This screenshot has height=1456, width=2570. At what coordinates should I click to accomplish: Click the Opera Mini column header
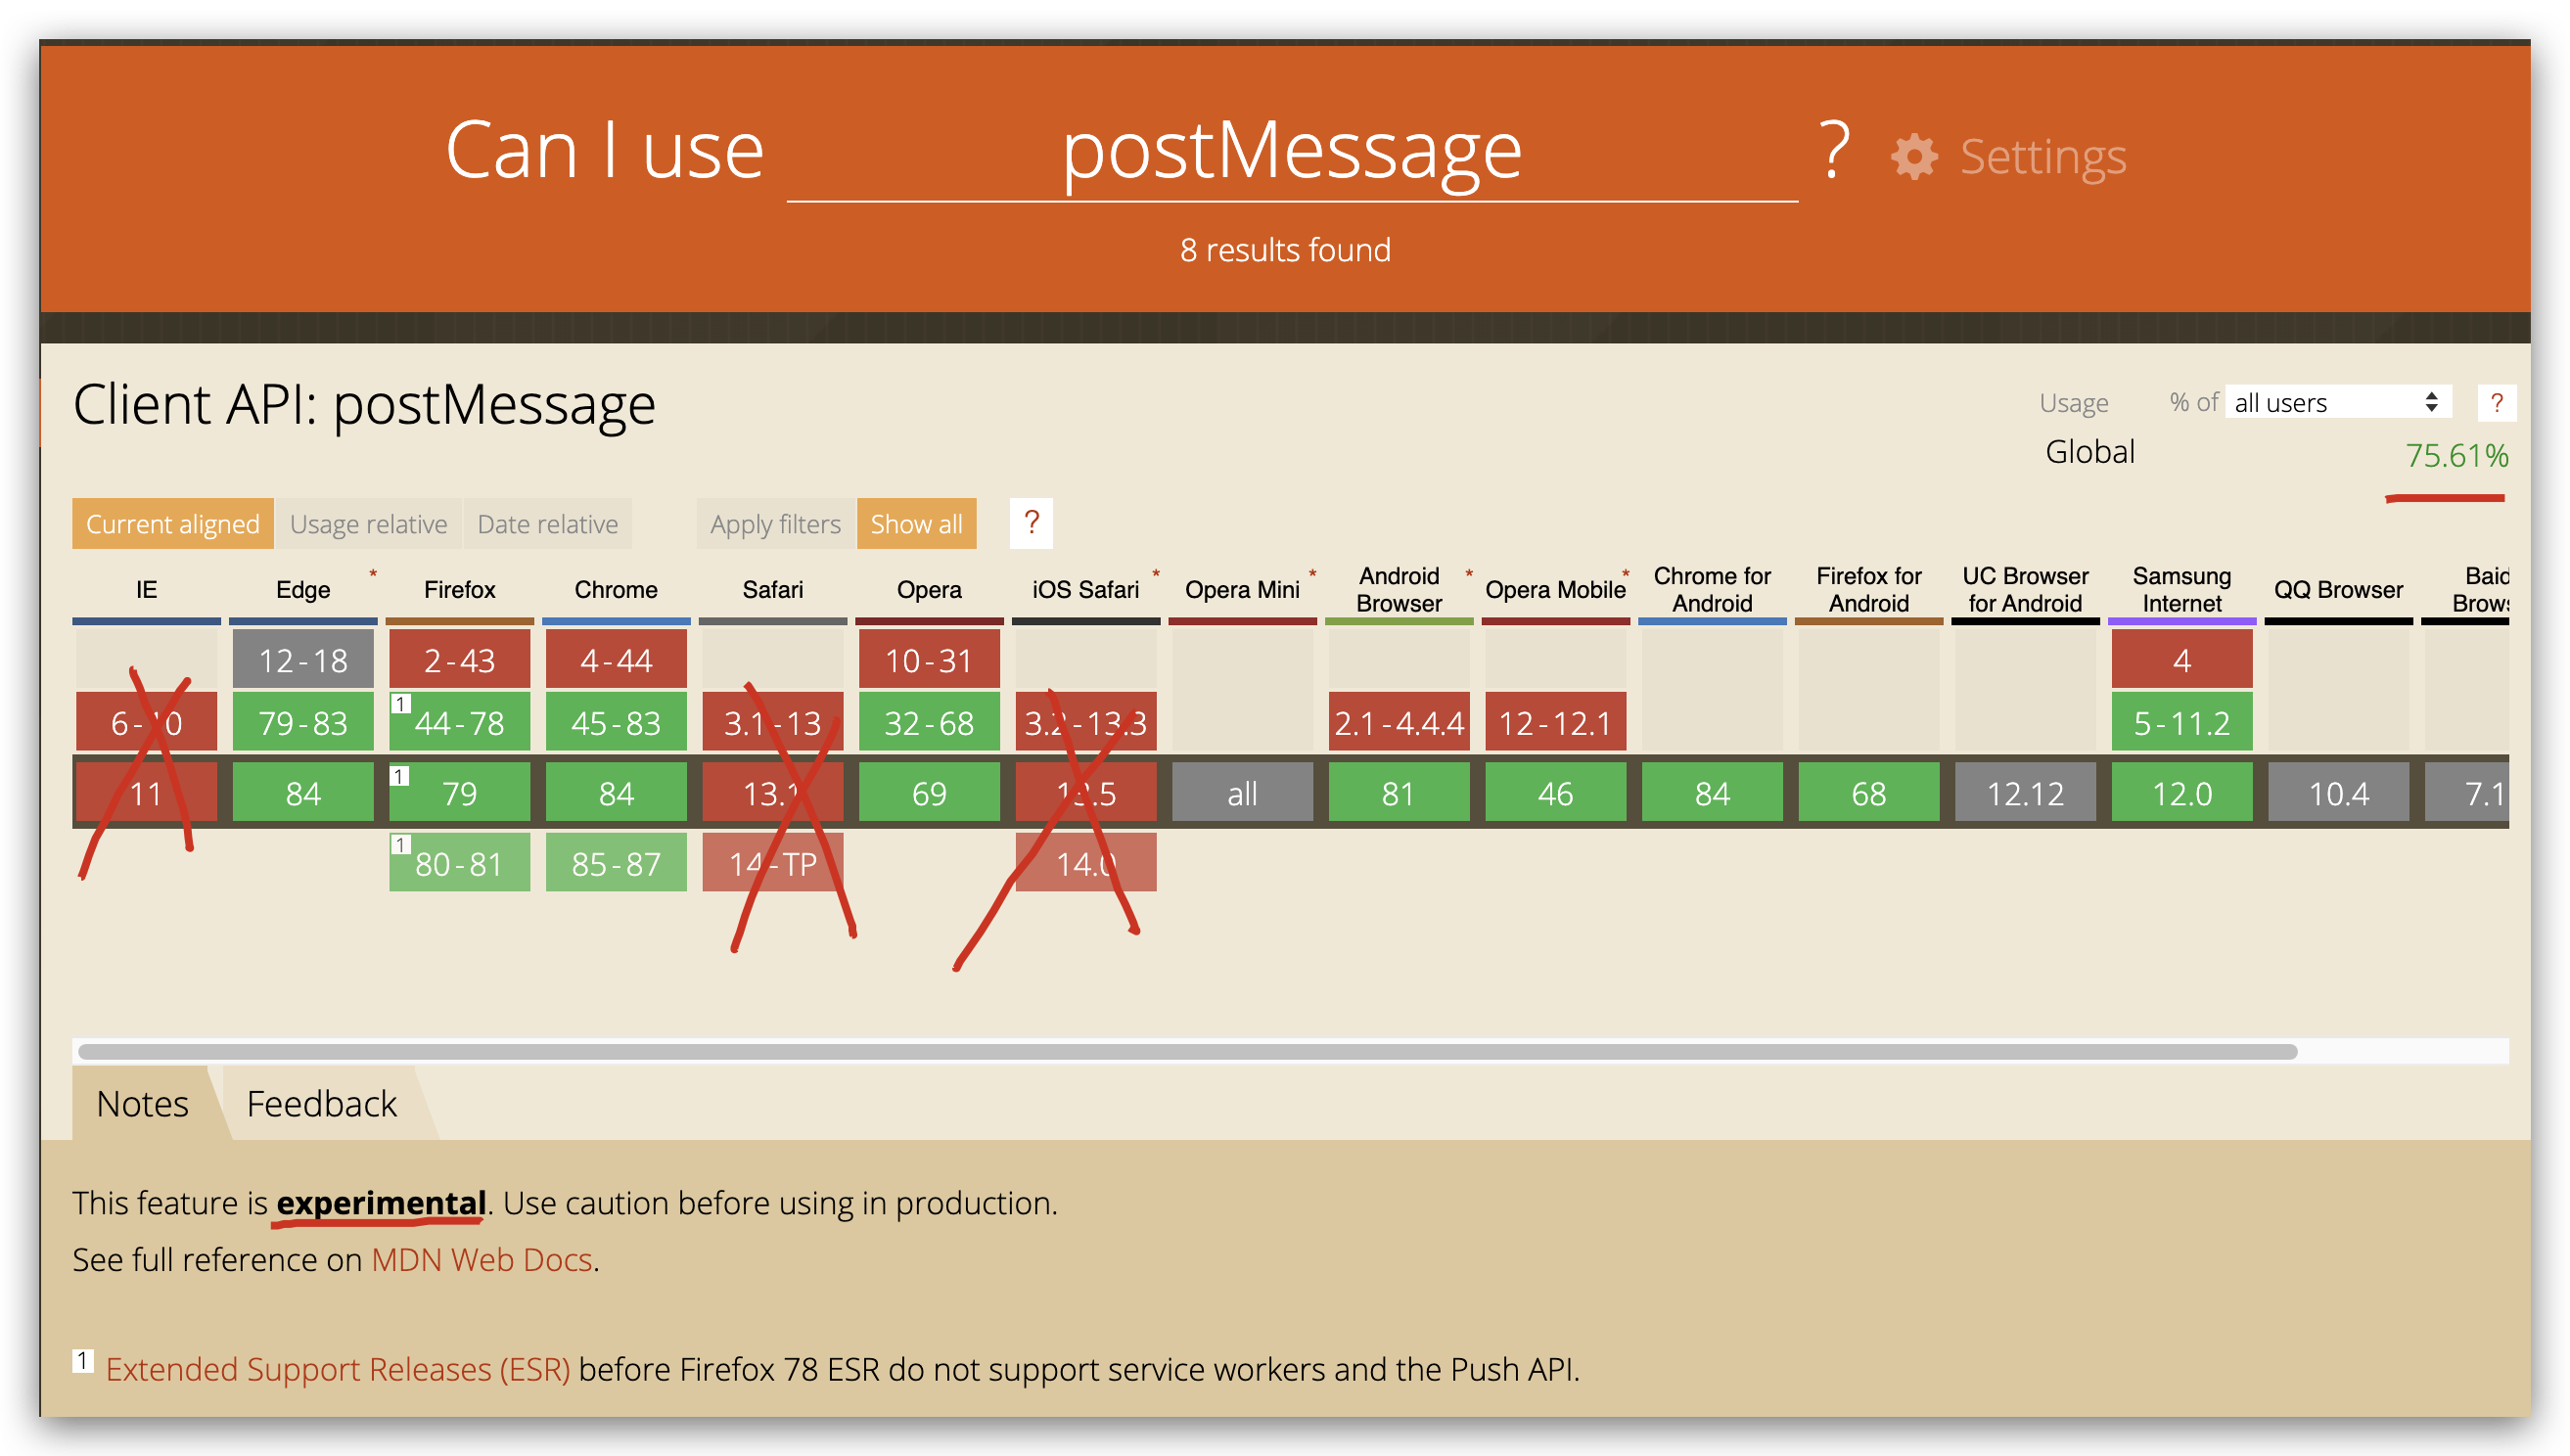(x=1242, y=590)
